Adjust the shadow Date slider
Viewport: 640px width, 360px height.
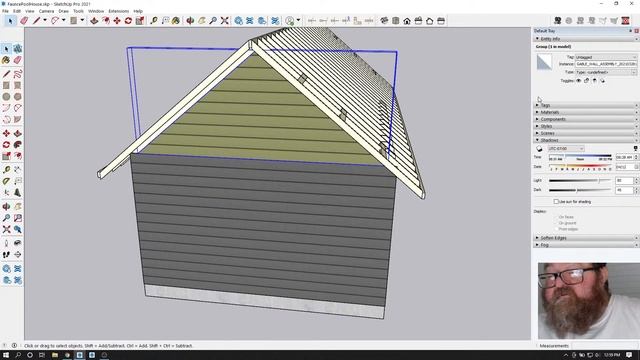(x=580, y=167)
